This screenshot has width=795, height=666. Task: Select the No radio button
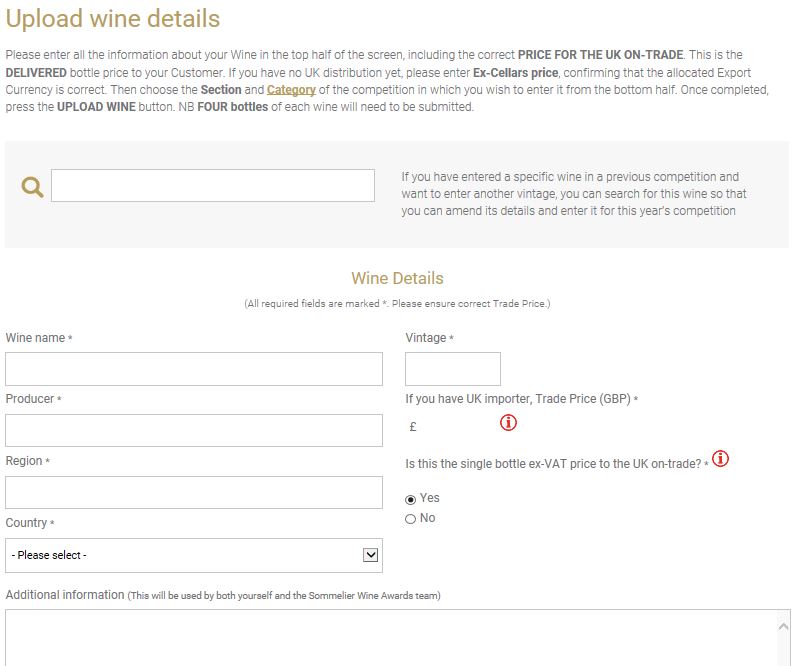(410, 519)
